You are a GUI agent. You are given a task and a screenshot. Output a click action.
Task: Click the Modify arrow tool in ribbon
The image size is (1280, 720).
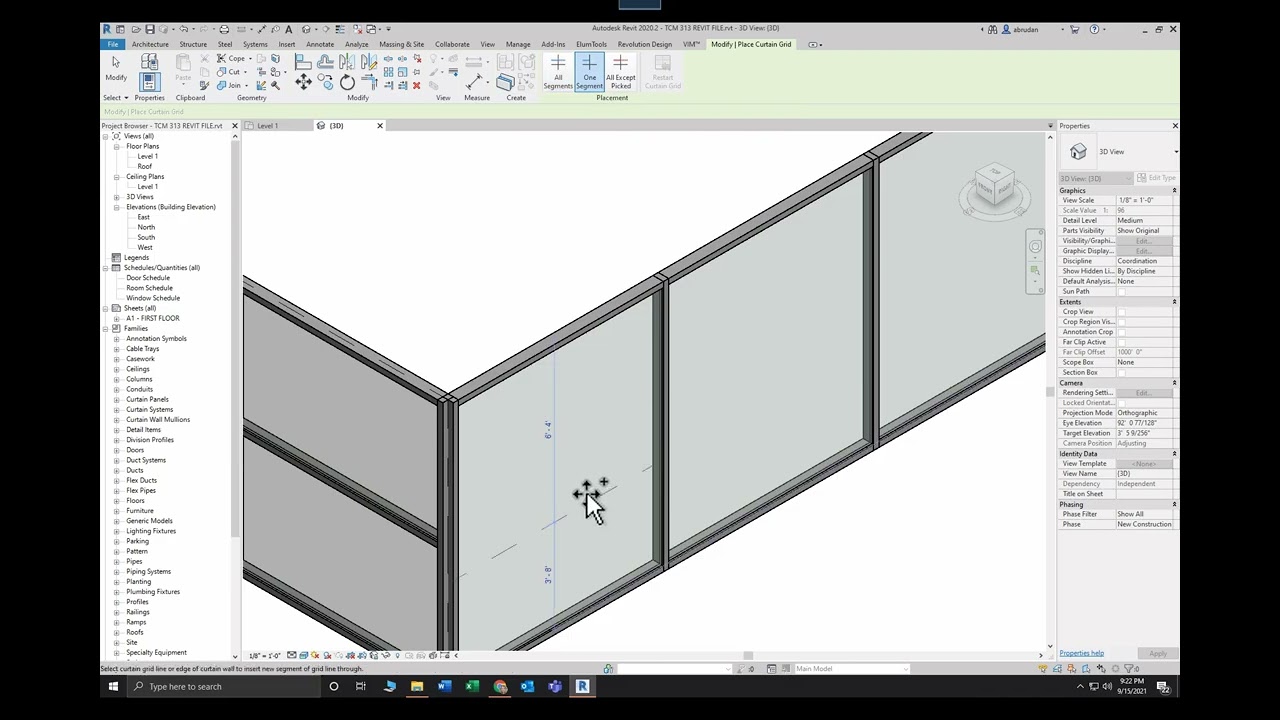coord(116,69)
